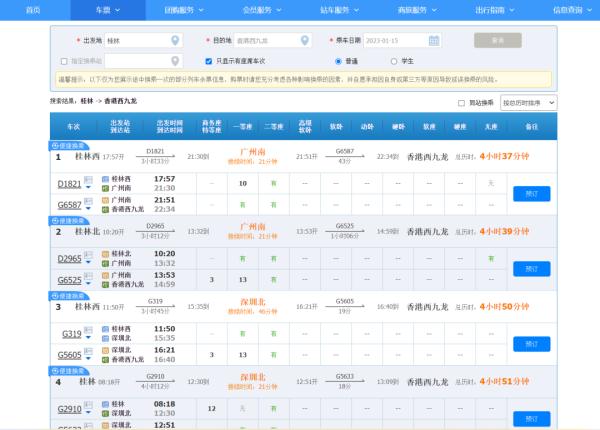The height and width of the screenshot is (430, 600).
Task: Expand the arrow under the G6587 train icon
Action: (88, 208)
